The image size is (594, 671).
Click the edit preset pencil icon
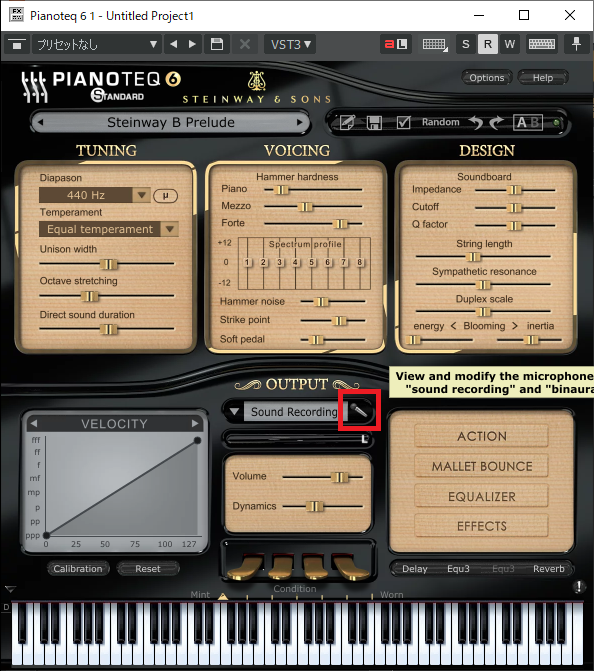tap(347, 123)
